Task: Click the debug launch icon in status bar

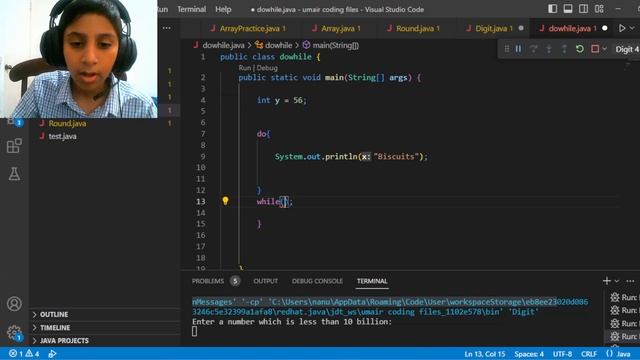Action: click(52, 353)
